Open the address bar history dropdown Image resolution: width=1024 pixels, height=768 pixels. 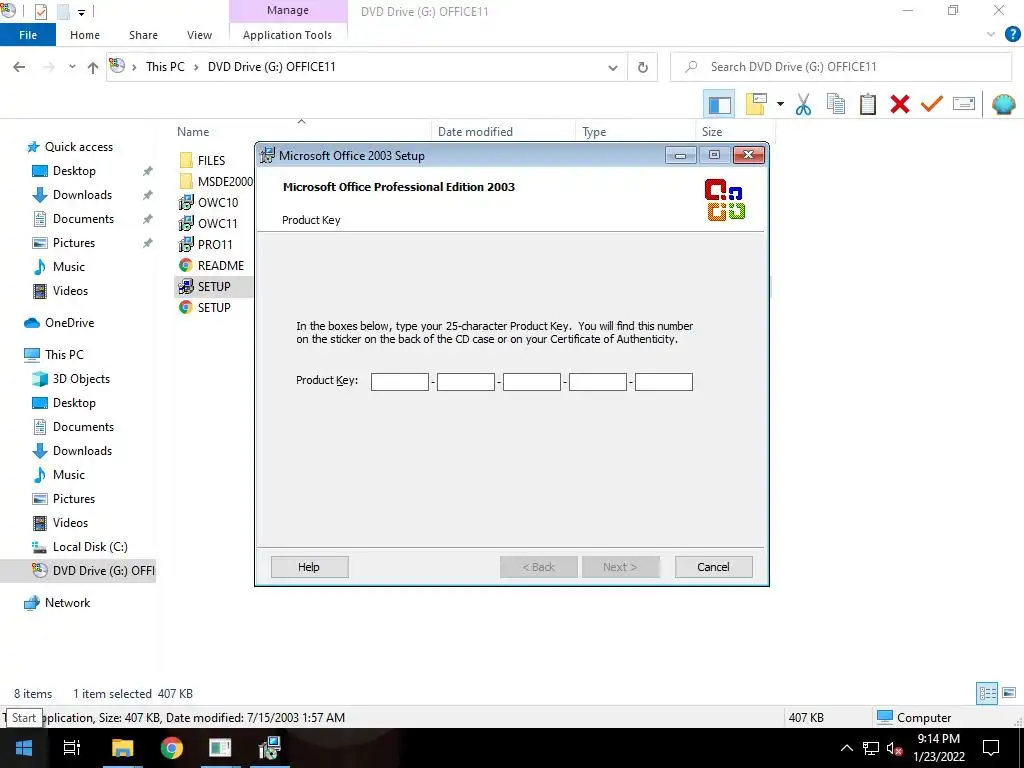[x=613, y=67]
